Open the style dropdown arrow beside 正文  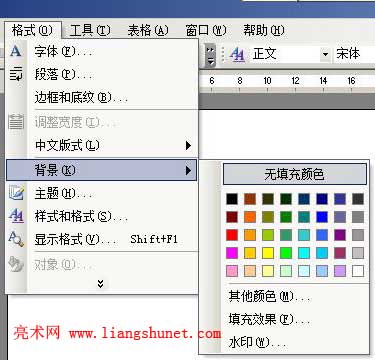click(325, 54)
